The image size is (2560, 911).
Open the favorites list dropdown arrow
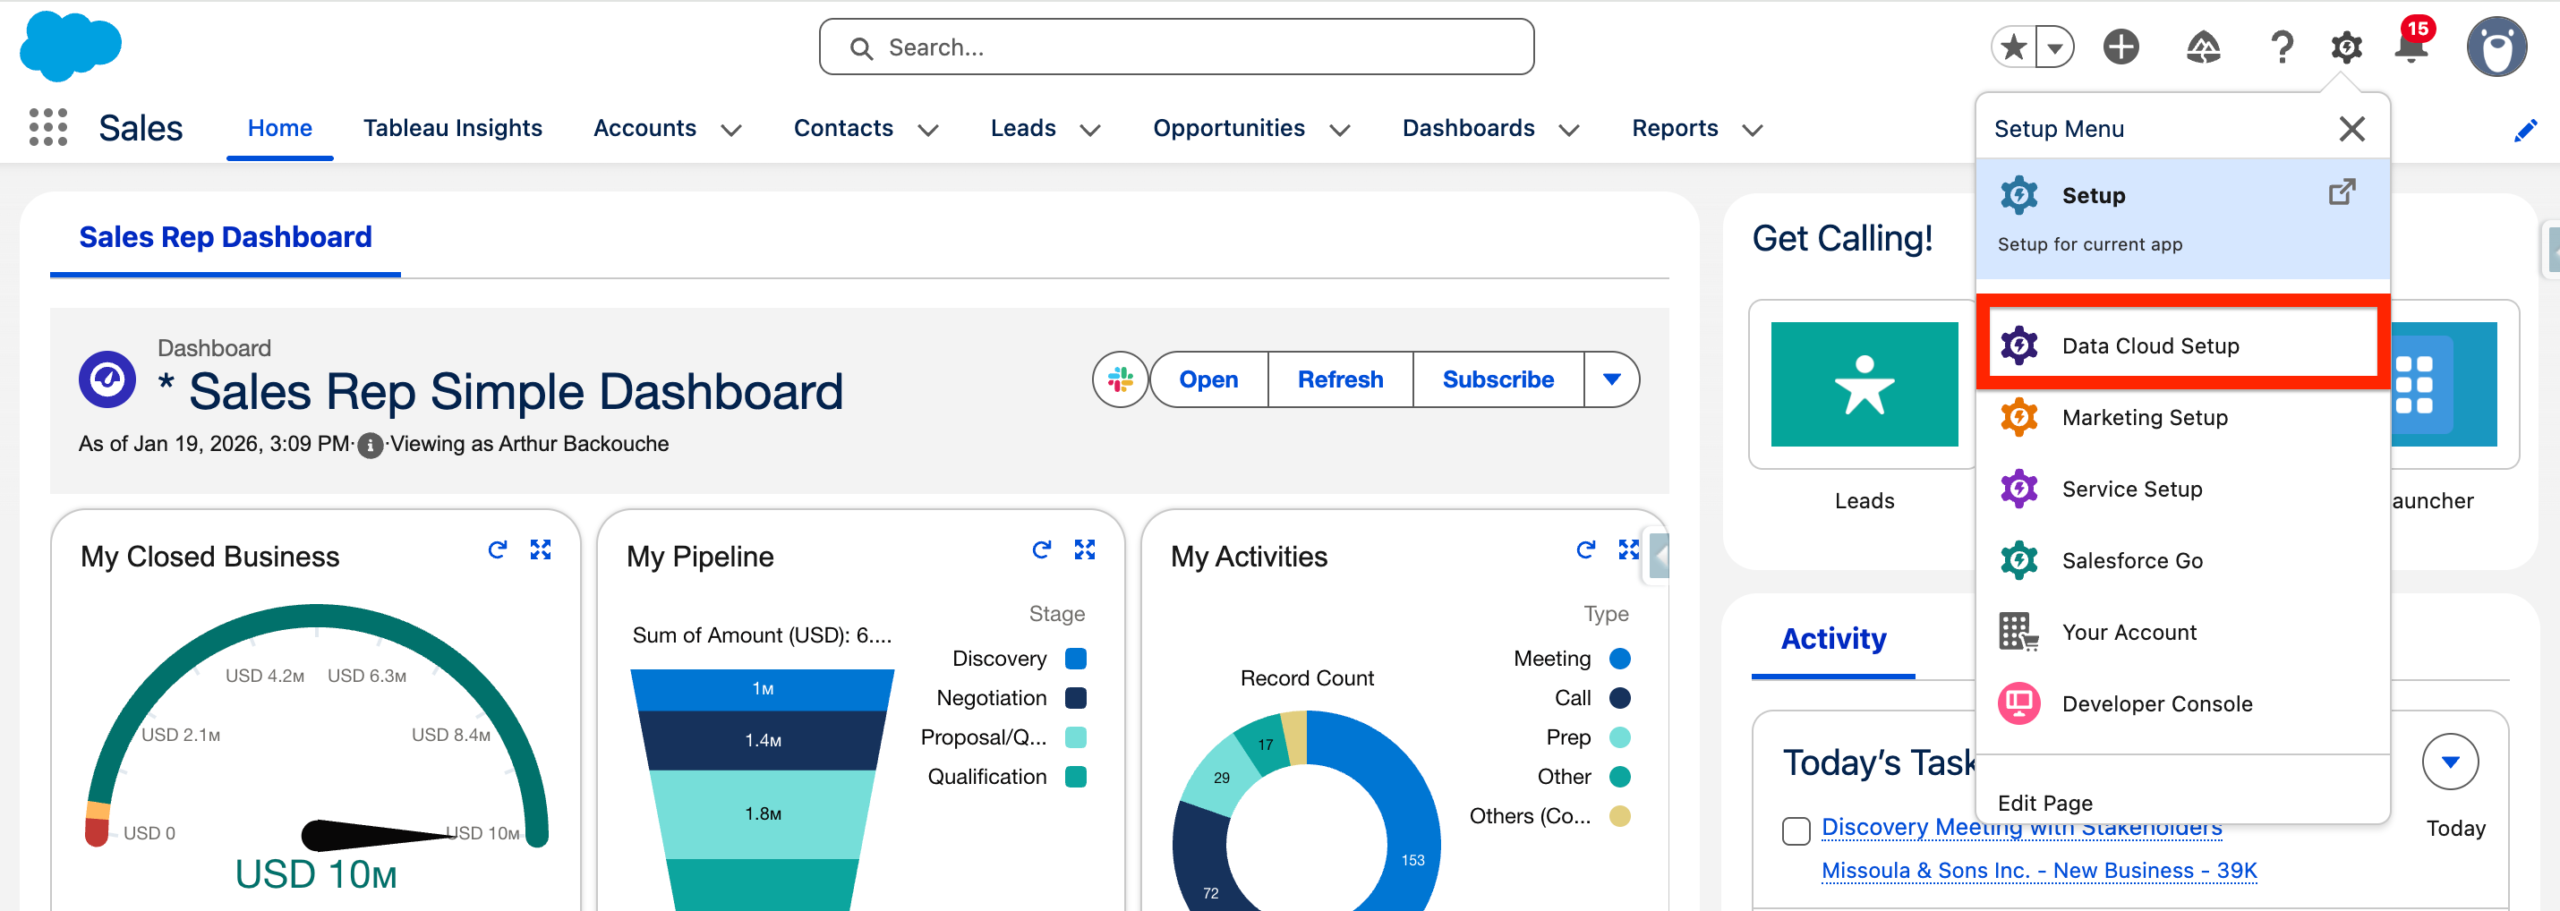(x=2055, y=46)
